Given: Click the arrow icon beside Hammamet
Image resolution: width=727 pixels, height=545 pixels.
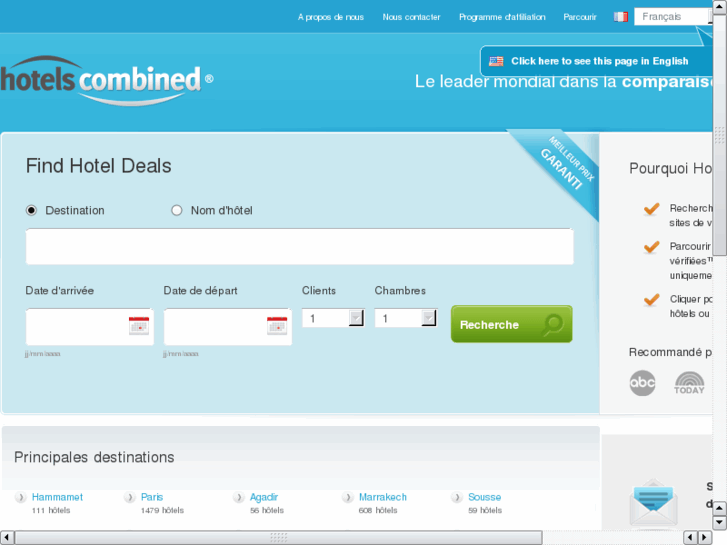Looking at the screenshot, I should click(x=20, y=498).
